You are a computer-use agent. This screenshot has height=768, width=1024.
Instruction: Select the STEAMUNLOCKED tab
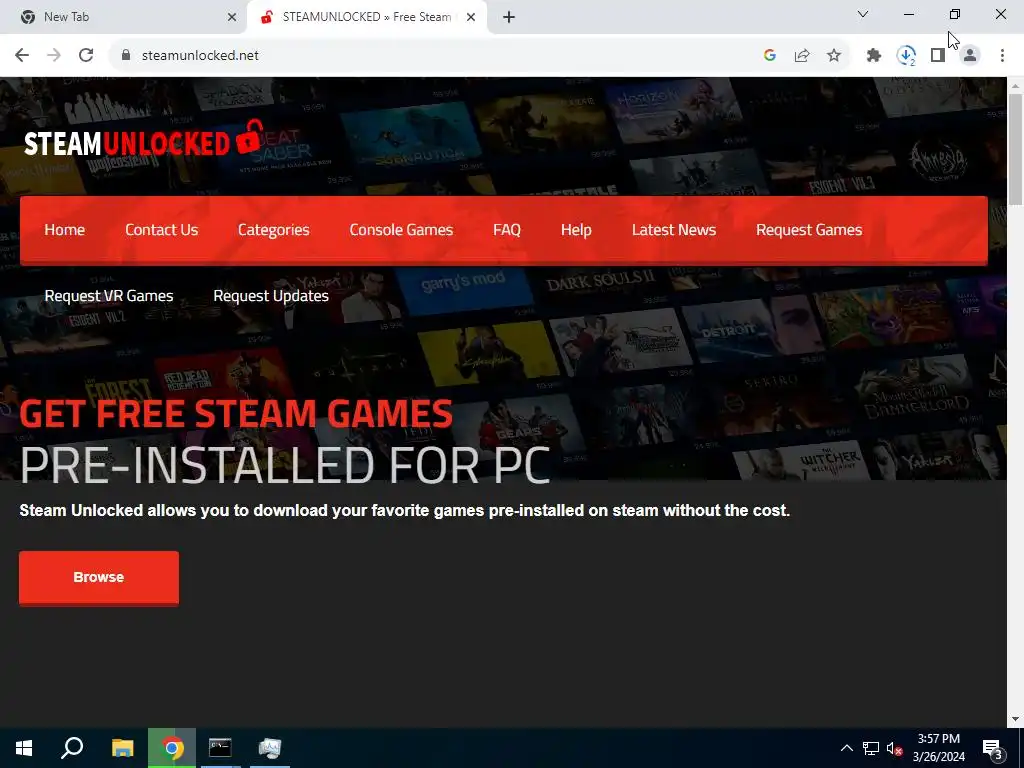click(367, 17)
